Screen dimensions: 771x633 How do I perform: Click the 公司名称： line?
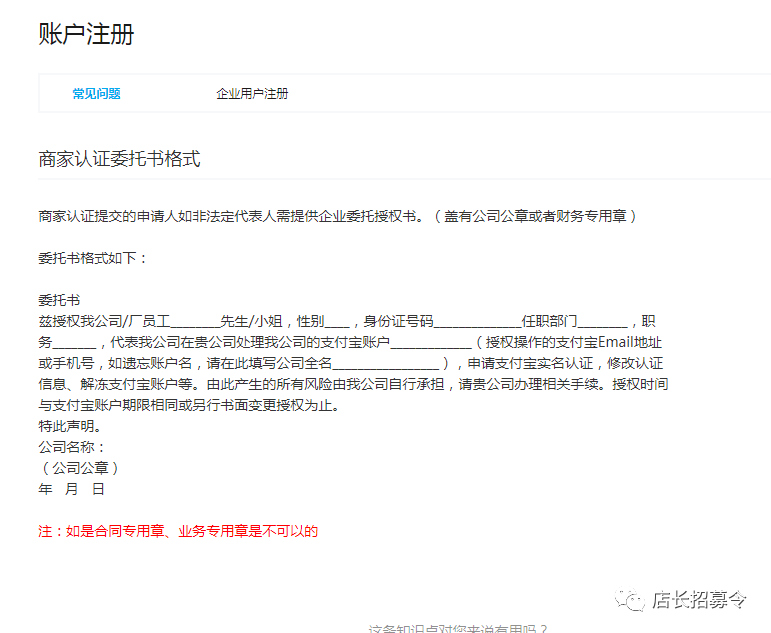coord(72,447)
